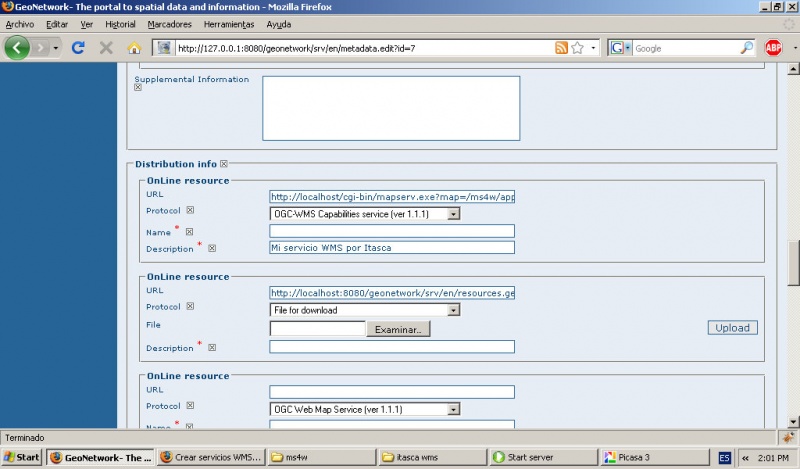Open Picasa 3 from the taskbar

click(x=652, y=457)
